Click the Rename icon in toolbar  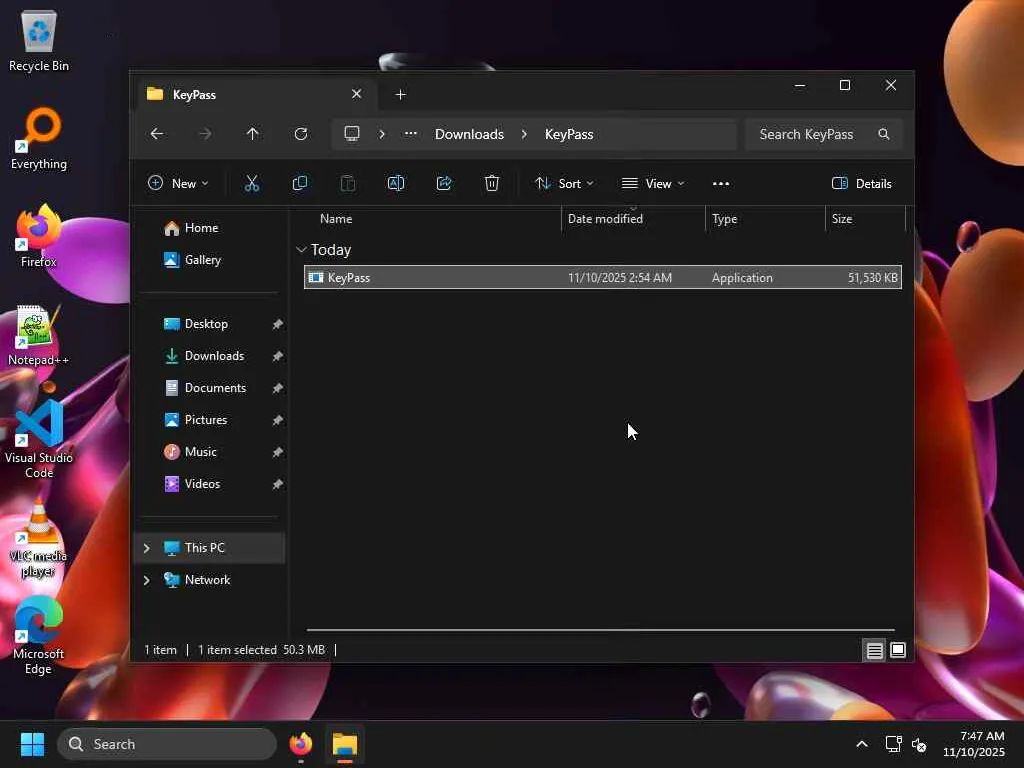click(396, 184)
